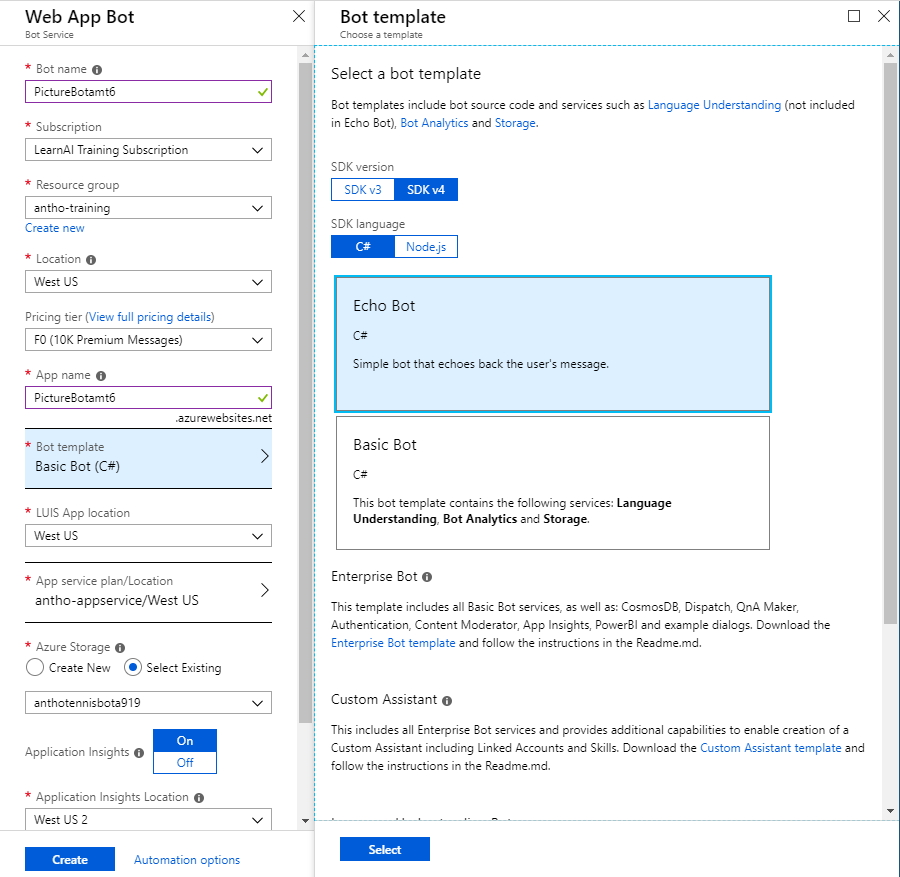Click the Application Insights info icon
This screenshot has width=900, height=877.
coord(139,753)
